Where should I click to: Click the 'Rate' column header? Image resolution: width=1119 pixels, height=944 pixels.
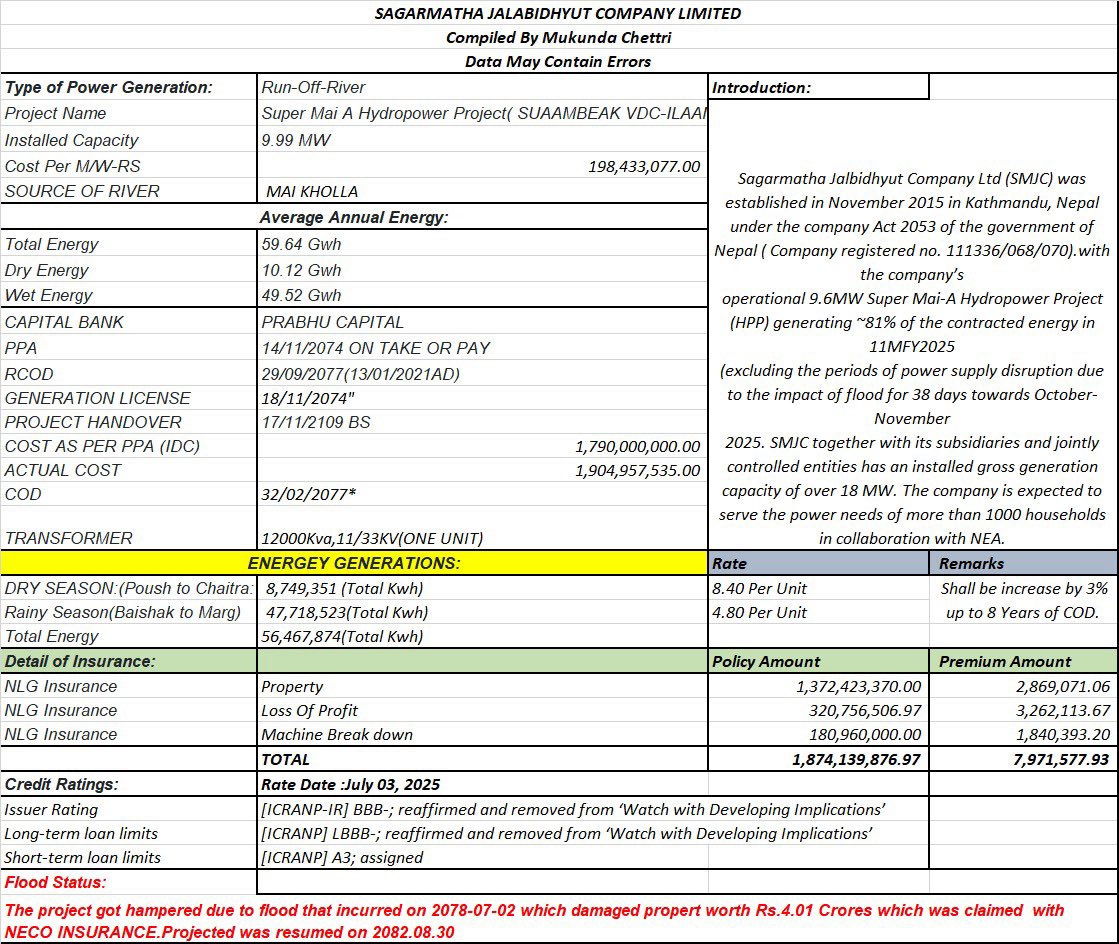819,563
